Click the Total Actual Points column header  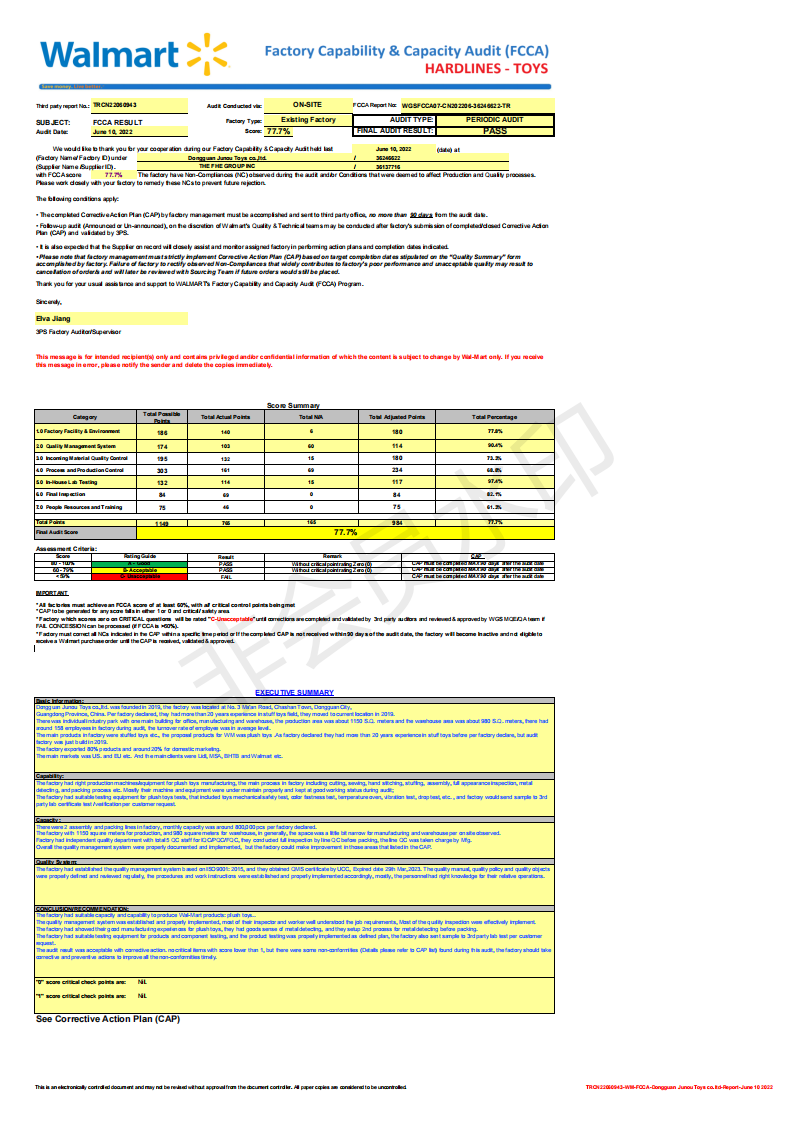(226, 417)
